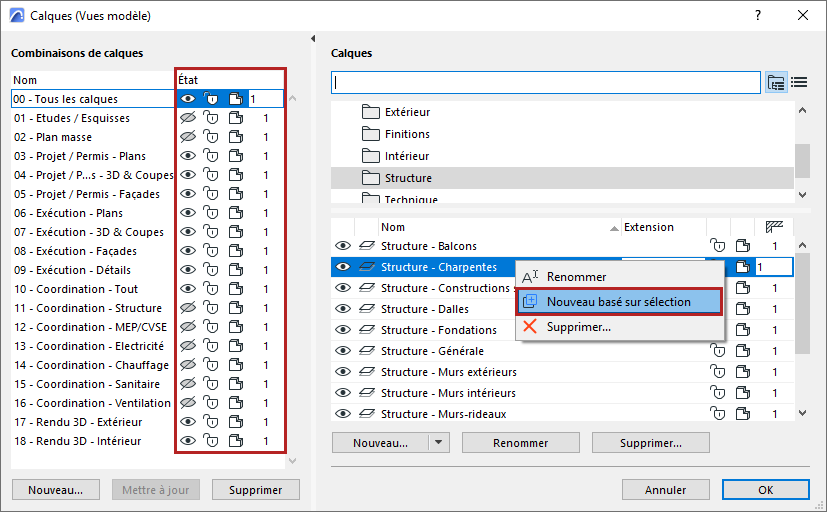Click solid-model icon of 09 - Exécution - Détails
The height and width of the screenshot is (512, 827).
pyautogui.click(x=235, y=270)
